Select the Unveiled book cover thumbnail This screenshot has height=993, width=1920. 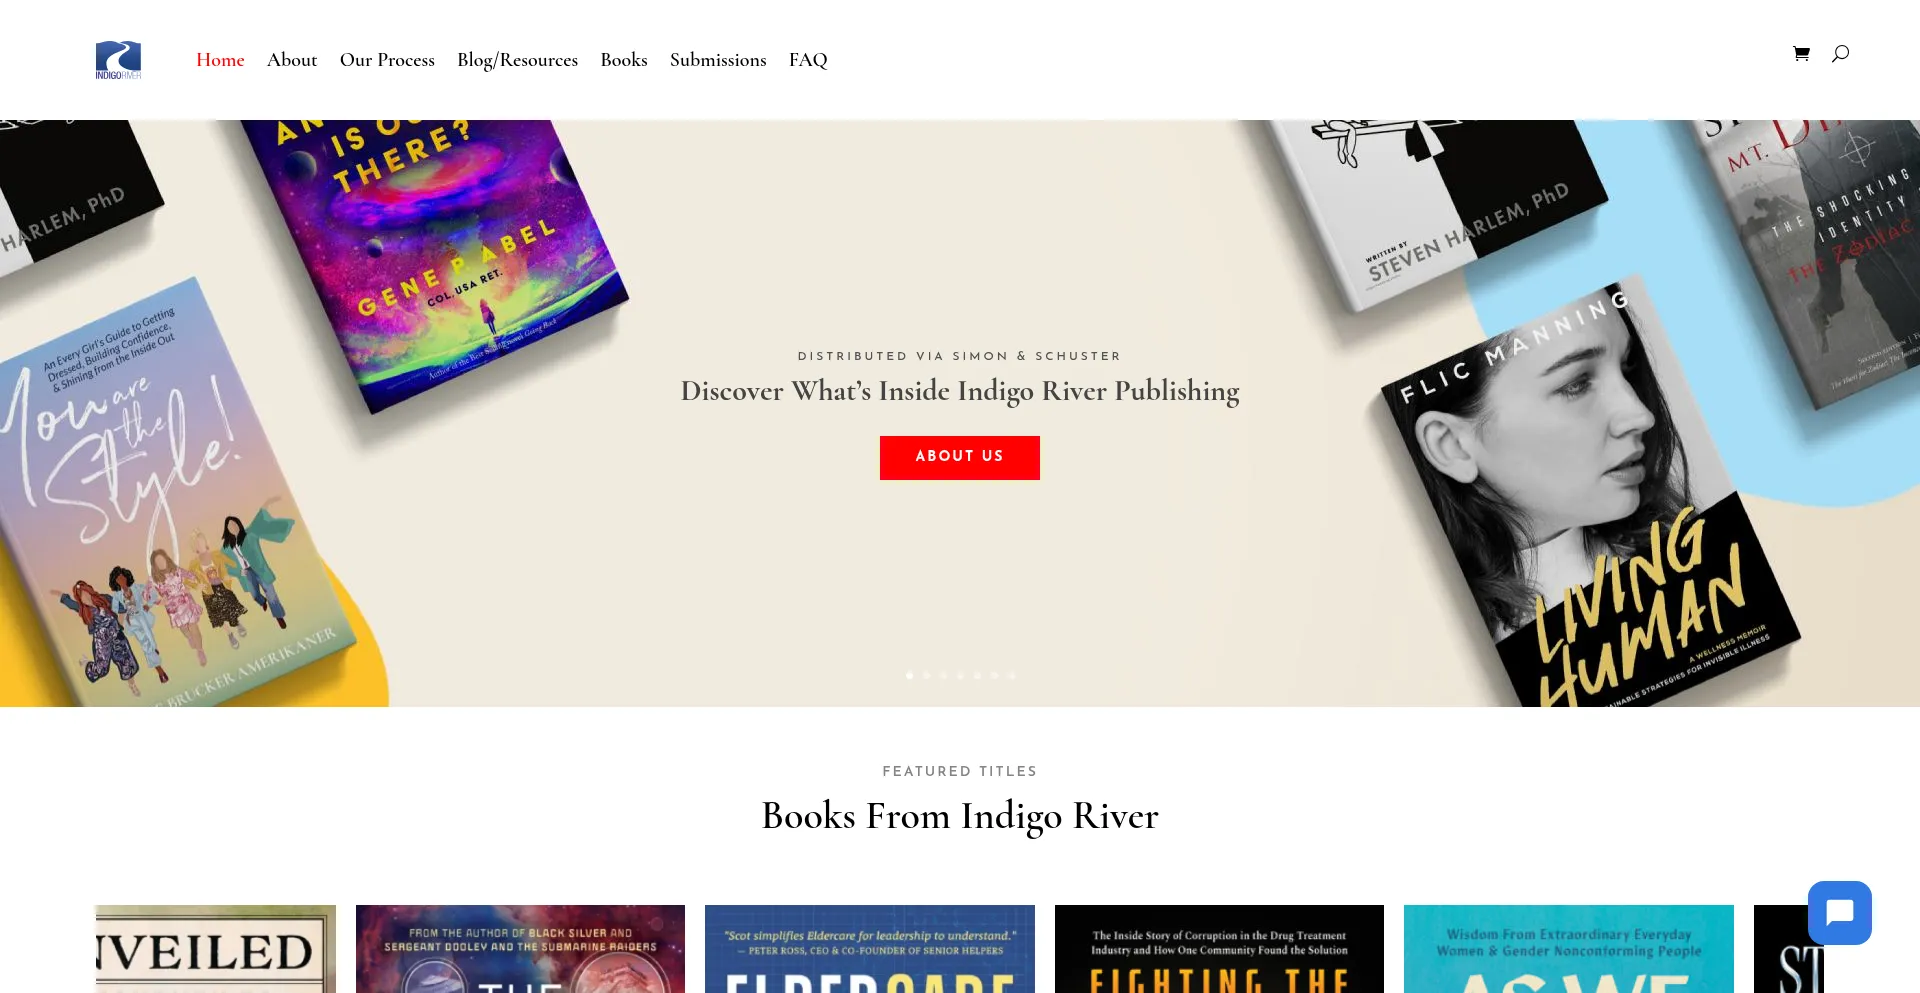click(x=215, y=949)
